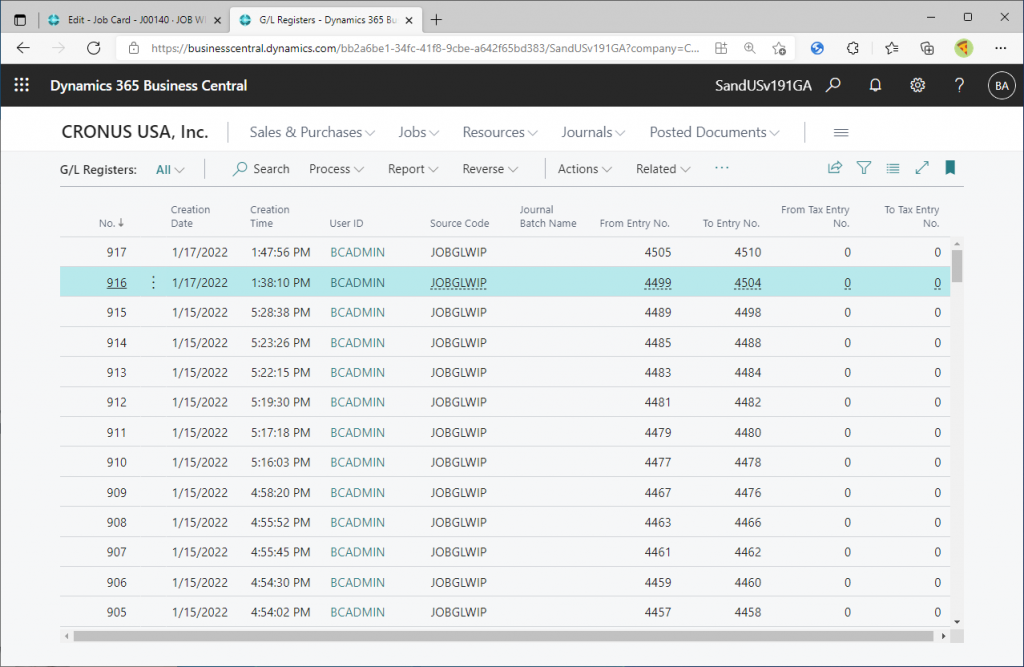Click Dynamics 365 Business Central title
This screenshot has height=667, width=1024.
pos(148,86)
